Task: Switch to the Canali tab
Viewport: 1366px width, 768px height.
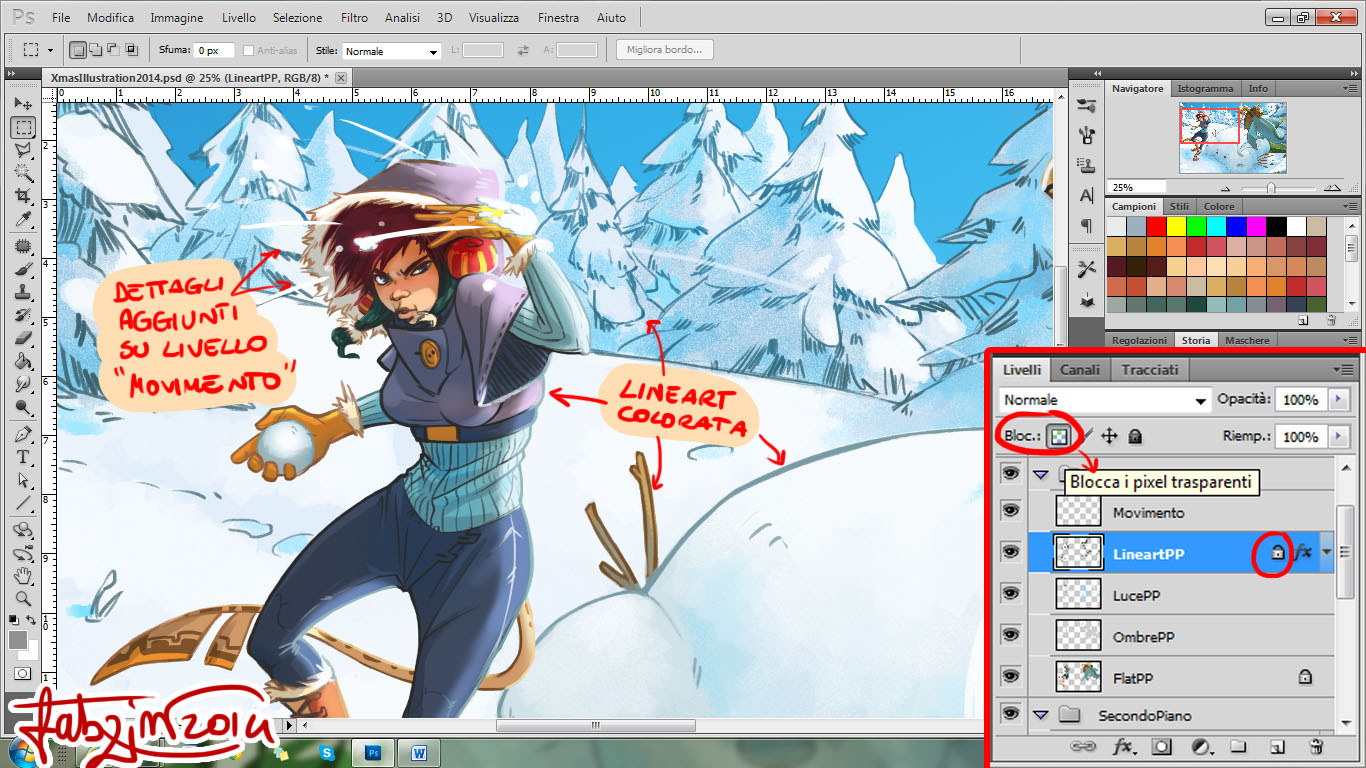Action: [1080, 370]
